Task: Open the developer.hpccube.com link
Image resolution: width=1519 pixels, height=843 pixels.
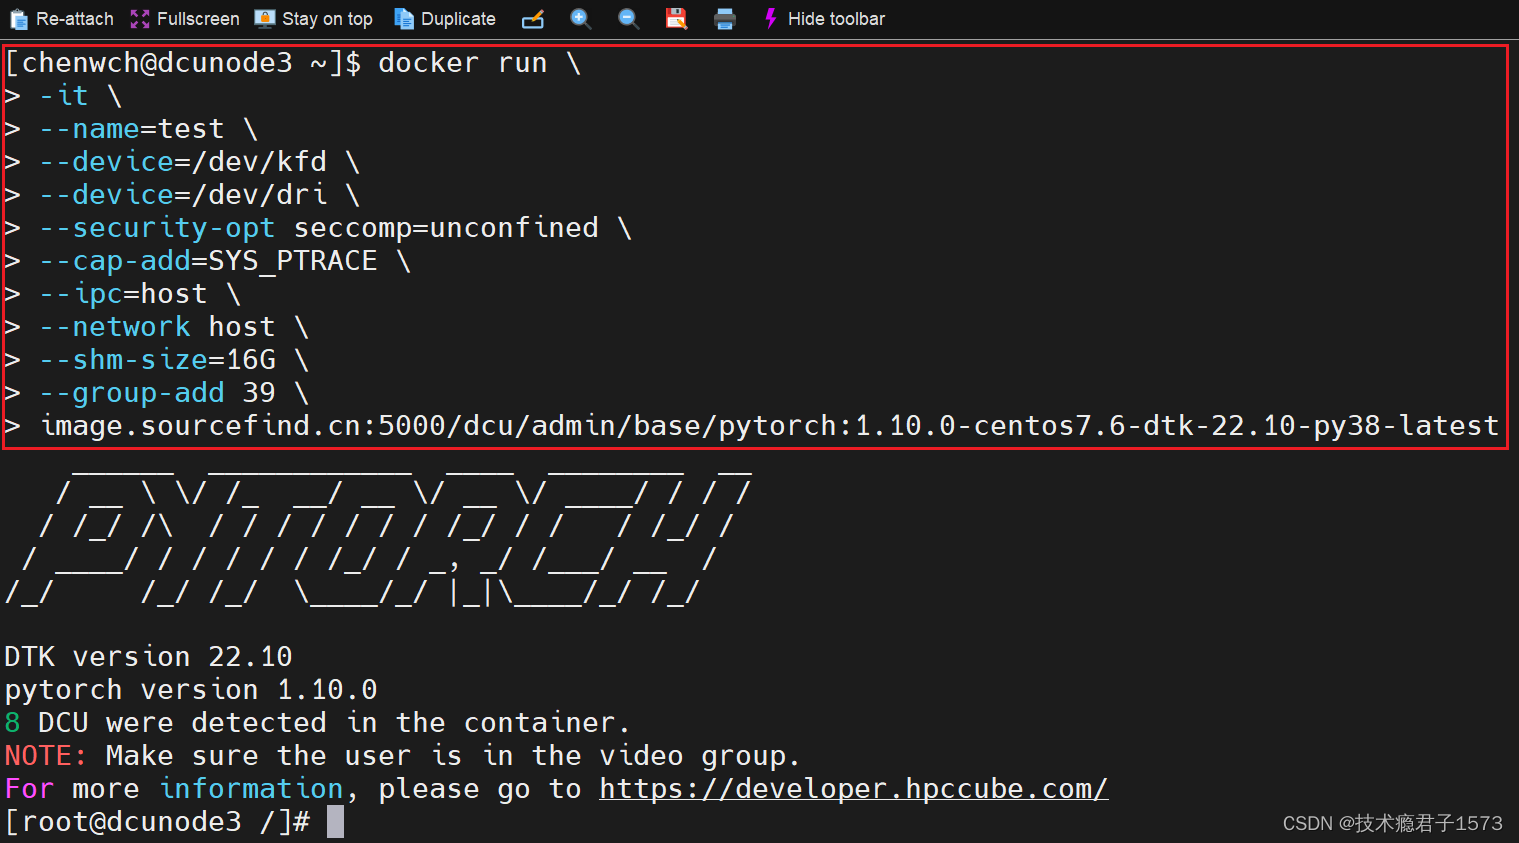Action: coord(853,789)
